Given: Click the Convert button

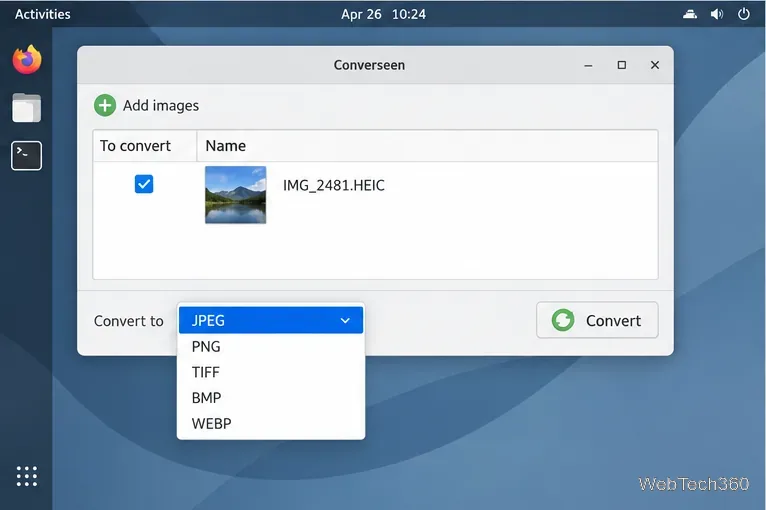Looking at the screenshot, I should 597,320.
